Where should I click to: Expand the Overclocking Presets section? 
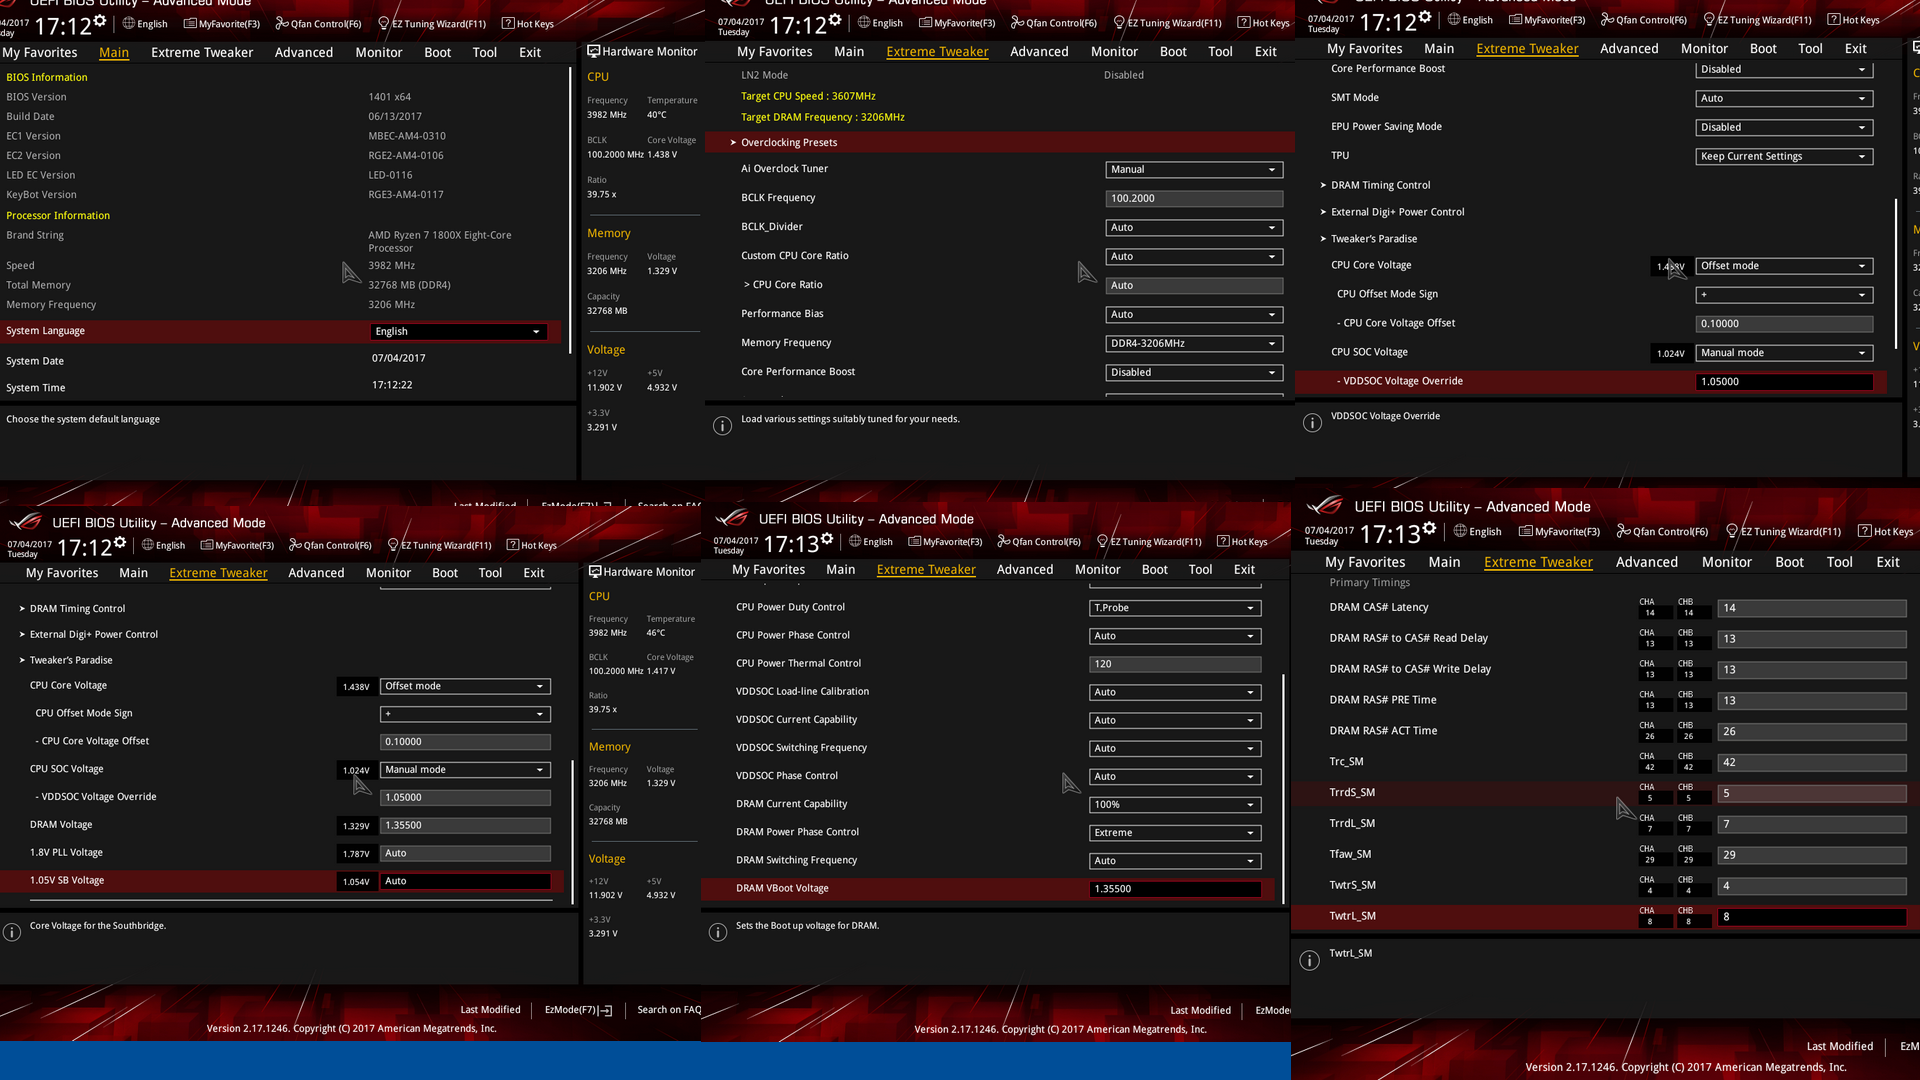pos(999,142)
